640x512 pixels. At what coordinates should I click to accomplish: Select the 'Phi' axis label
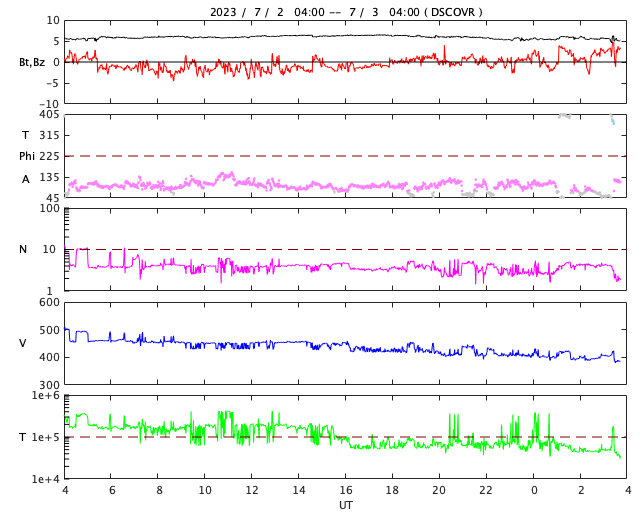click(x=27, y=156)
